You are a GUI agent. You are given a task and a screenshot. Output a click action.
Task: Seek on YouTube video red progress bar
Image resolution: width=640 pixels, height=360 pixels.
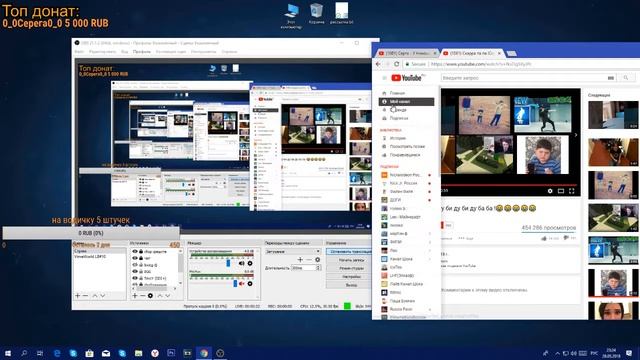coord(510,185)
